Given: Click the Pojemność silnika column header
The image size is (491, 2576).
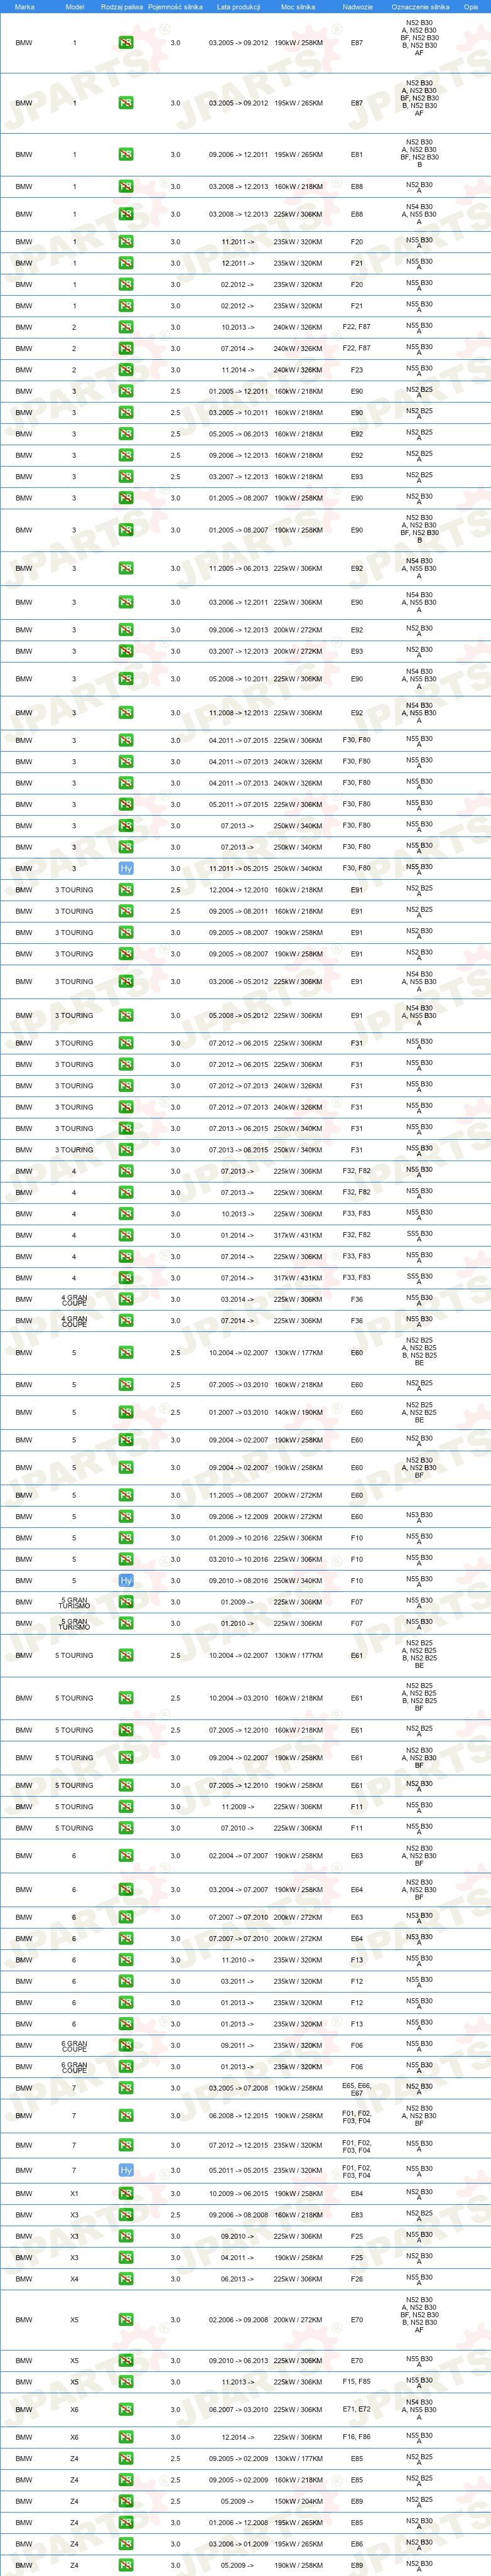Looking at the screenshot, I should pos(175,7).
